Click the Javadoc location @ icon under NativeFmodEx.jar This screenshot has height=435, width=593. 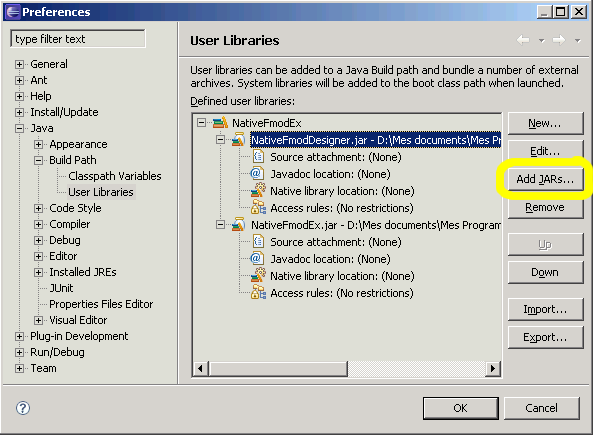click(x=256, y=258)
